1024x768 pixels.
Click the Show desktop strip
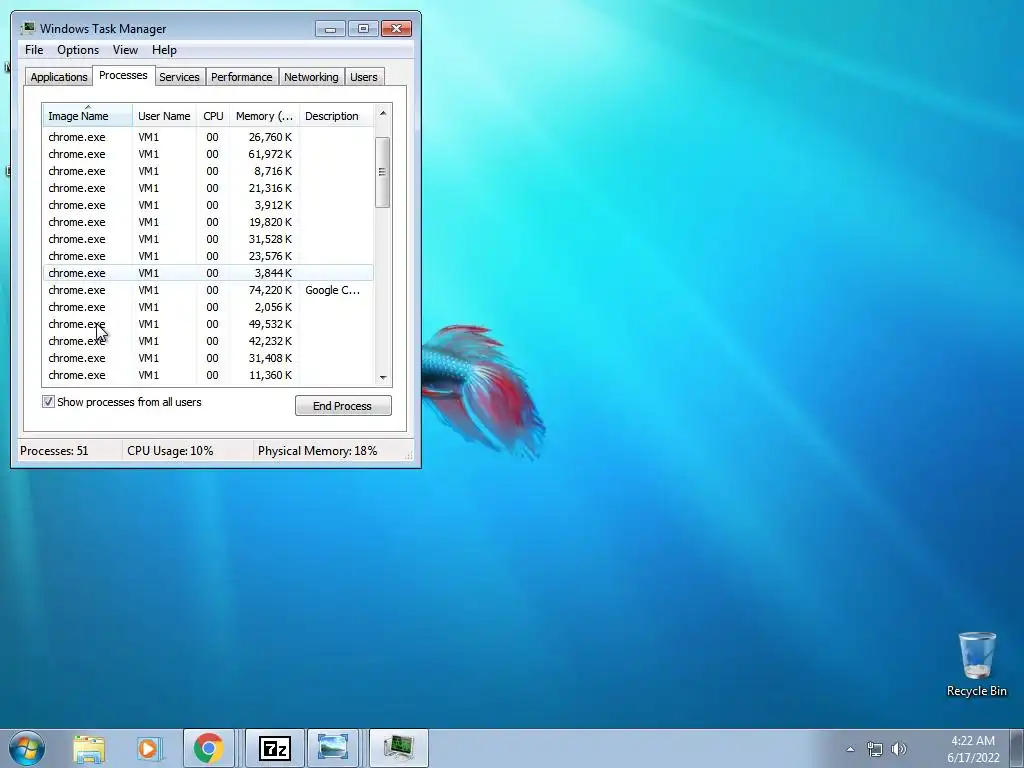1017,748
